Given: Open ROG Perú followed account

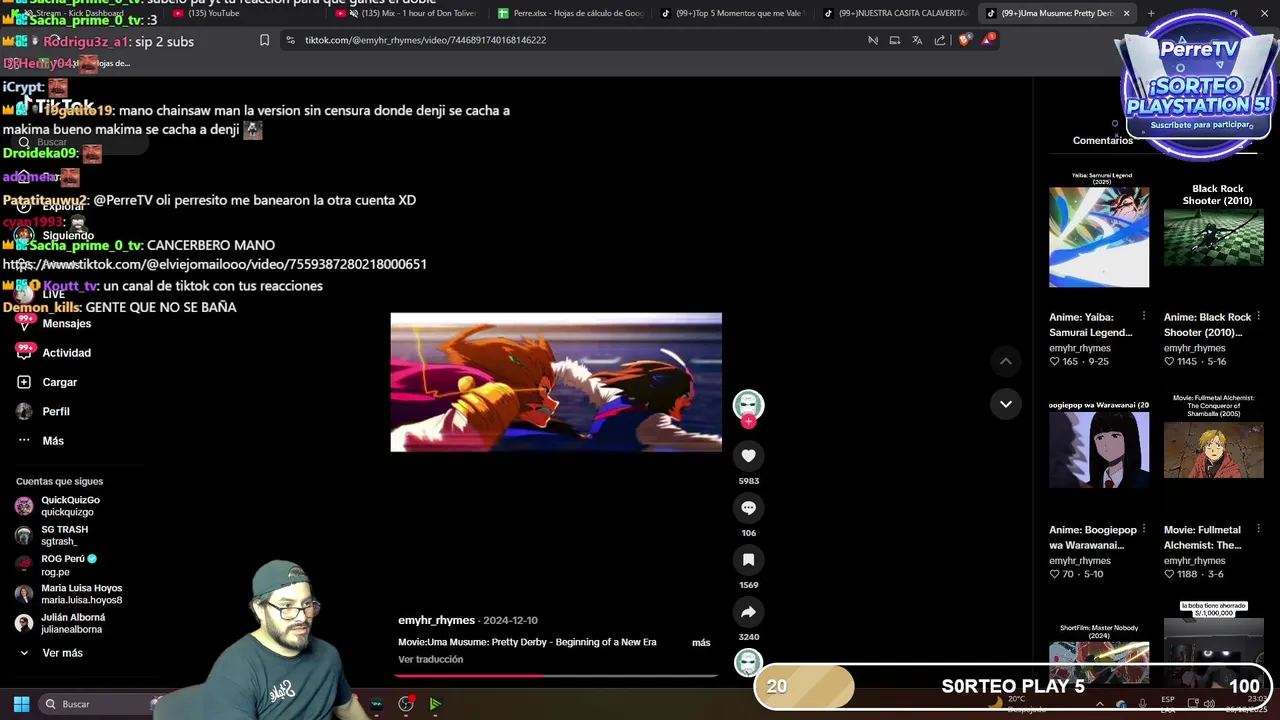Looking at the screenshot, I should click(x=56, y=565).
